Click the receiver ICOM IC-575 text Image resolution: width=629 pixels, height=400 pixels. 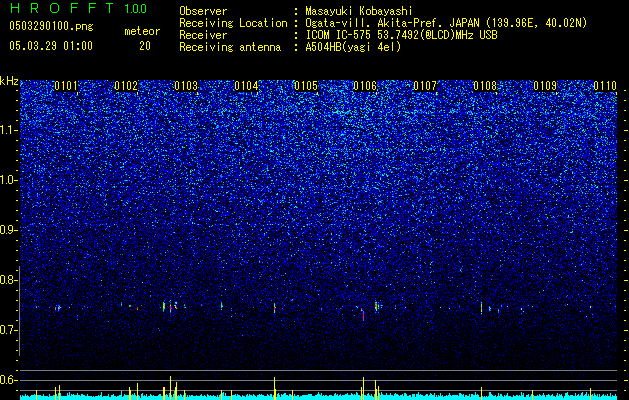(x=401, y=35)
